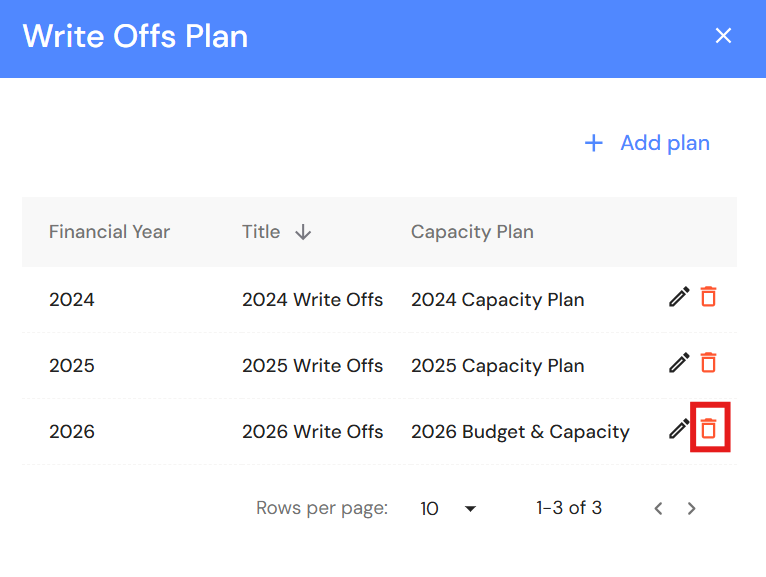Edit the 2024 Write Offs plan
This screenshot has height=577, width=766.
tap(679, 297)
